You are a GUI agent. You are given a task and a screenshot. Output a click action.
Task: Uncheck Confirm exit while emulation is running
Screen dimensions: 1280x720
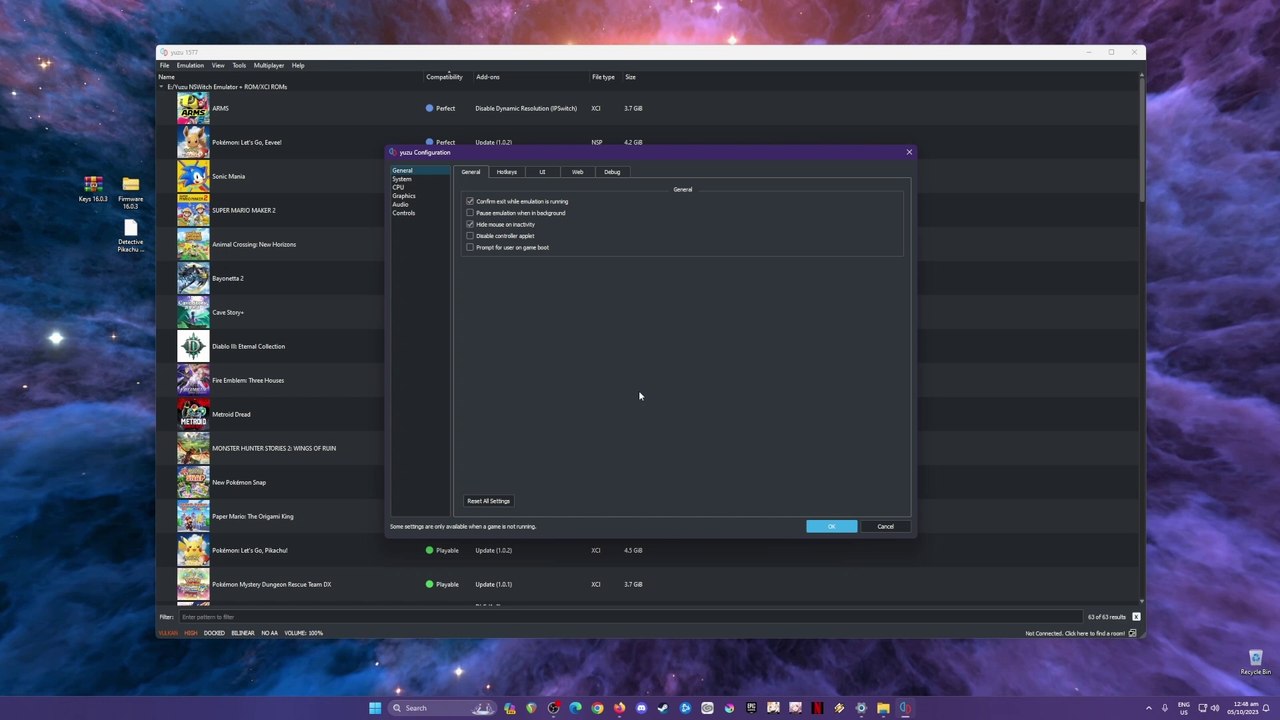(470, 201)
